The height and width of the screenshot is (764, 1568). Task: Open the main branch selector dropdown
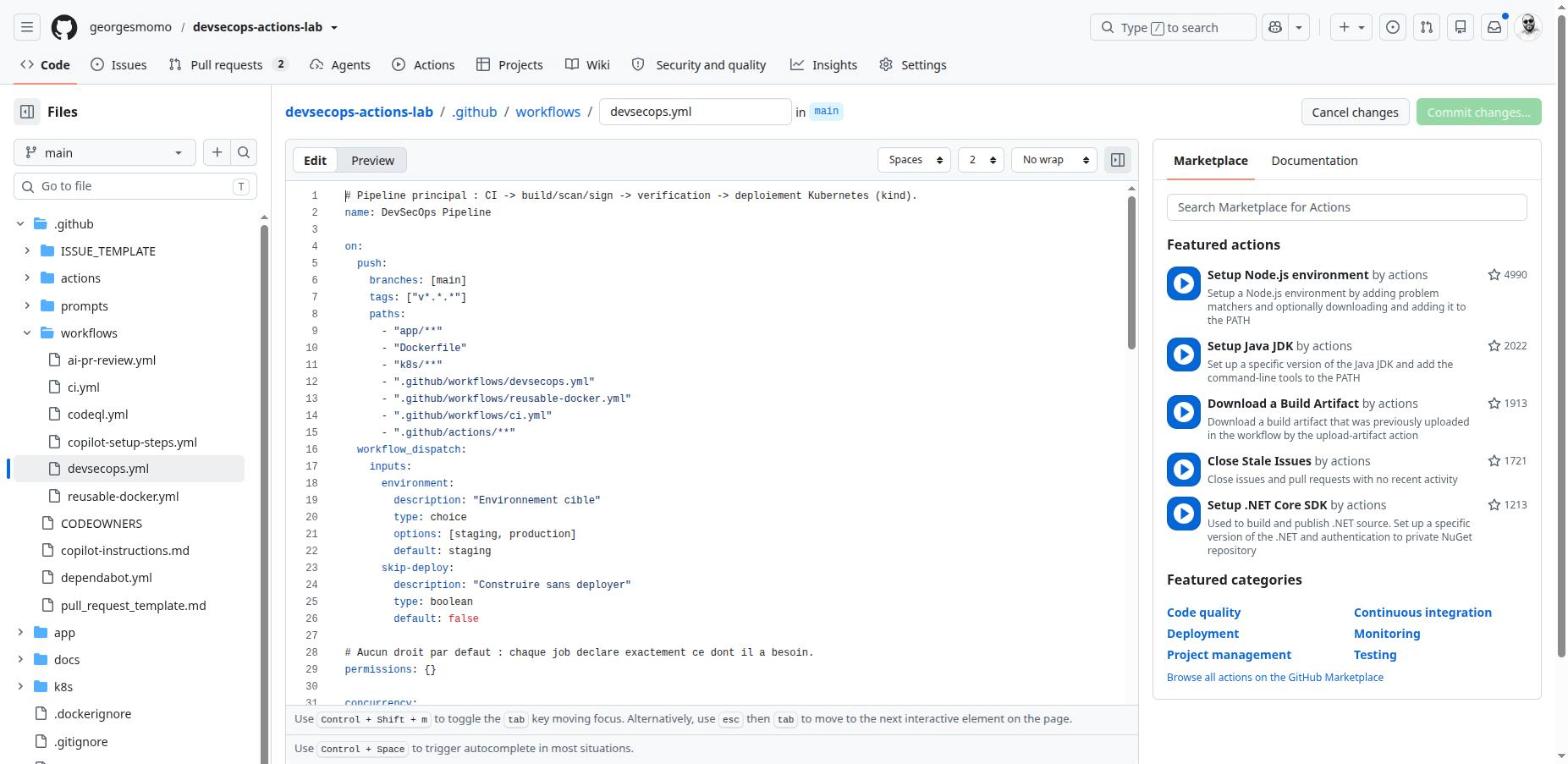[104, 152]
